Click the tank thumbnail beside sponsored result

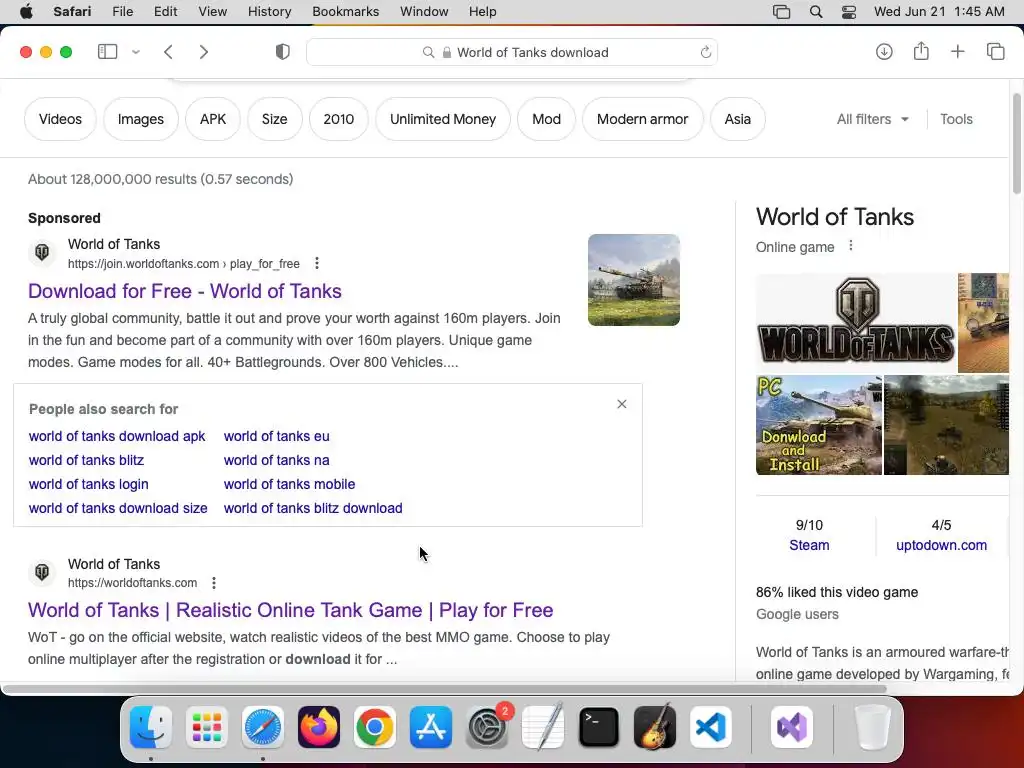point(633,280)
